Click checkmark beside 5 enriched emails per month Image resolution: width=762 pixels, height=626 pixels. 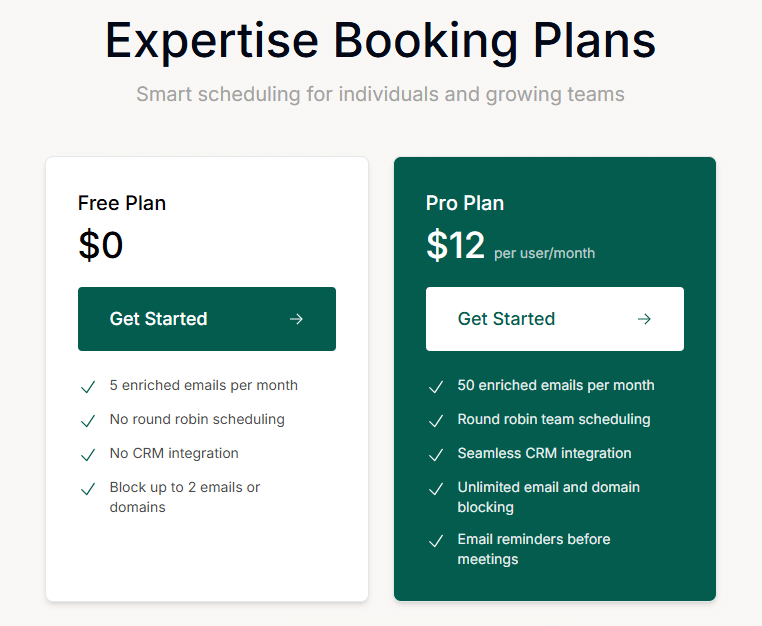[88, 387]
